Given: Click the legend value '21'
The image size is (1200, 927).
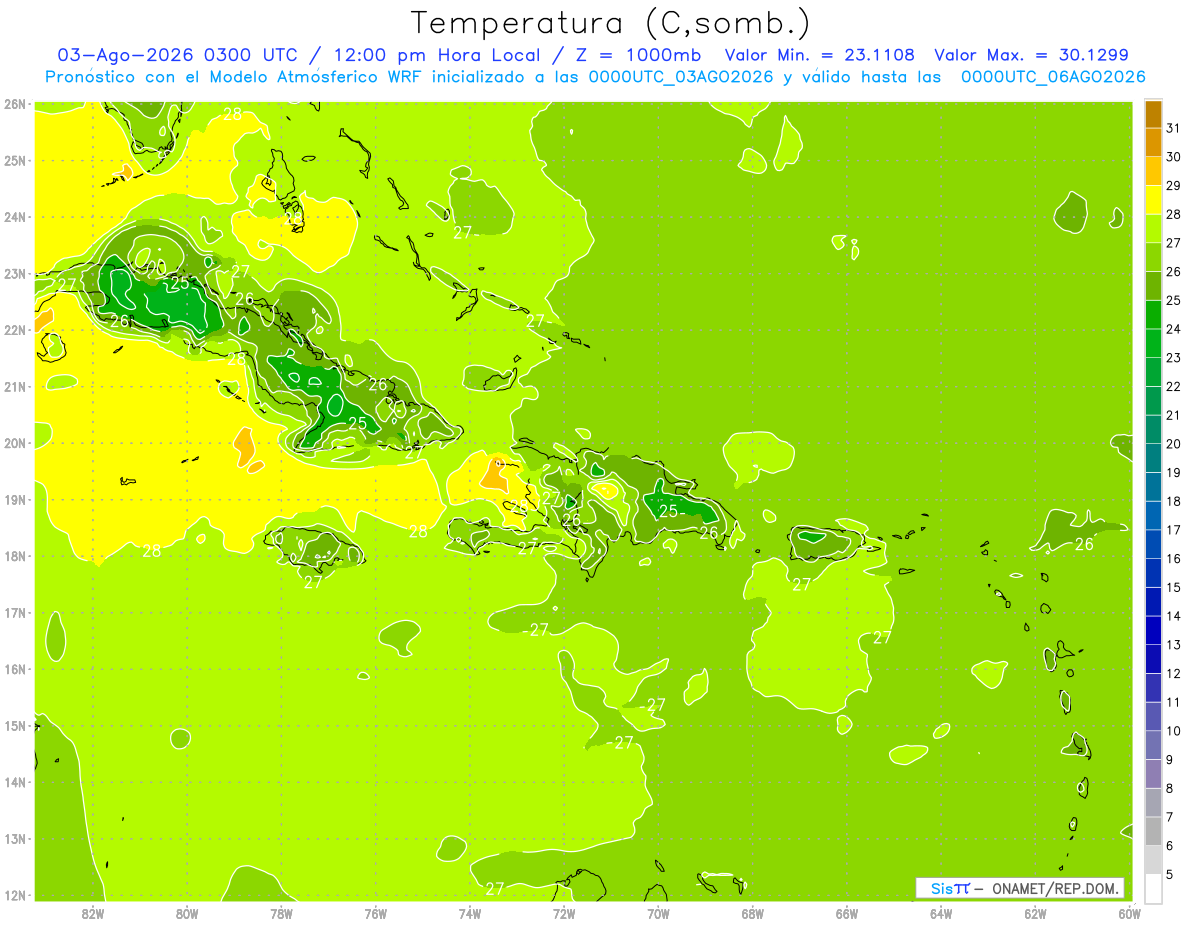Looking at the screenshot, I should 1173,415.
